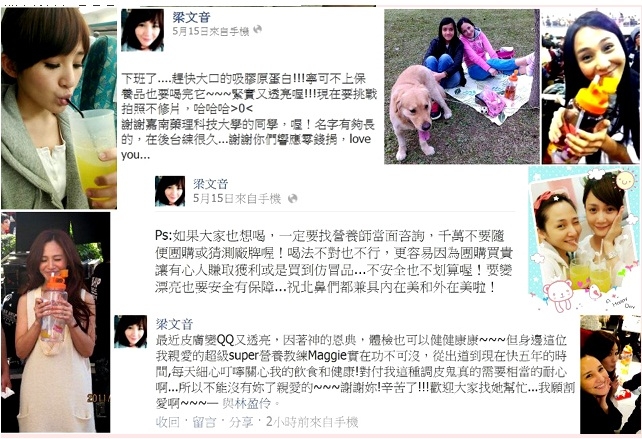The height and width of the screenshot is (439, 642).
Task: Click the globe privacy icon on first post
Action: click(258, 29)
